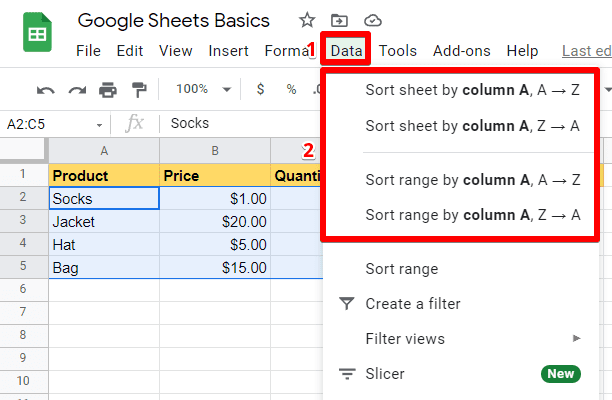Choose Sort range by column A, Z to A
This screenshot has width=612, height=400.
(x=472, y=214)
